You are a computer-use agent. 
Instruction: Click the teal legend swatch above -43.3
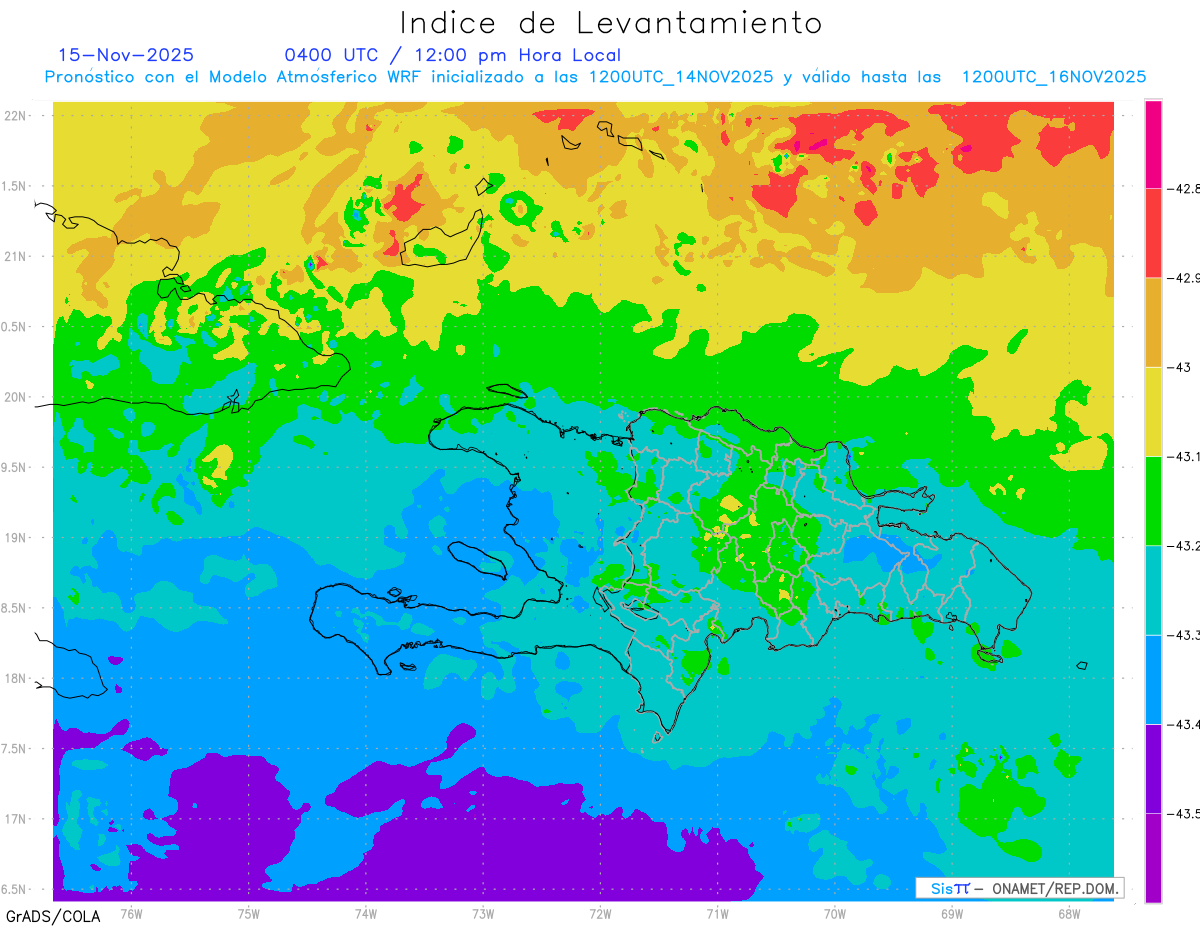(x=1153, y=590)
